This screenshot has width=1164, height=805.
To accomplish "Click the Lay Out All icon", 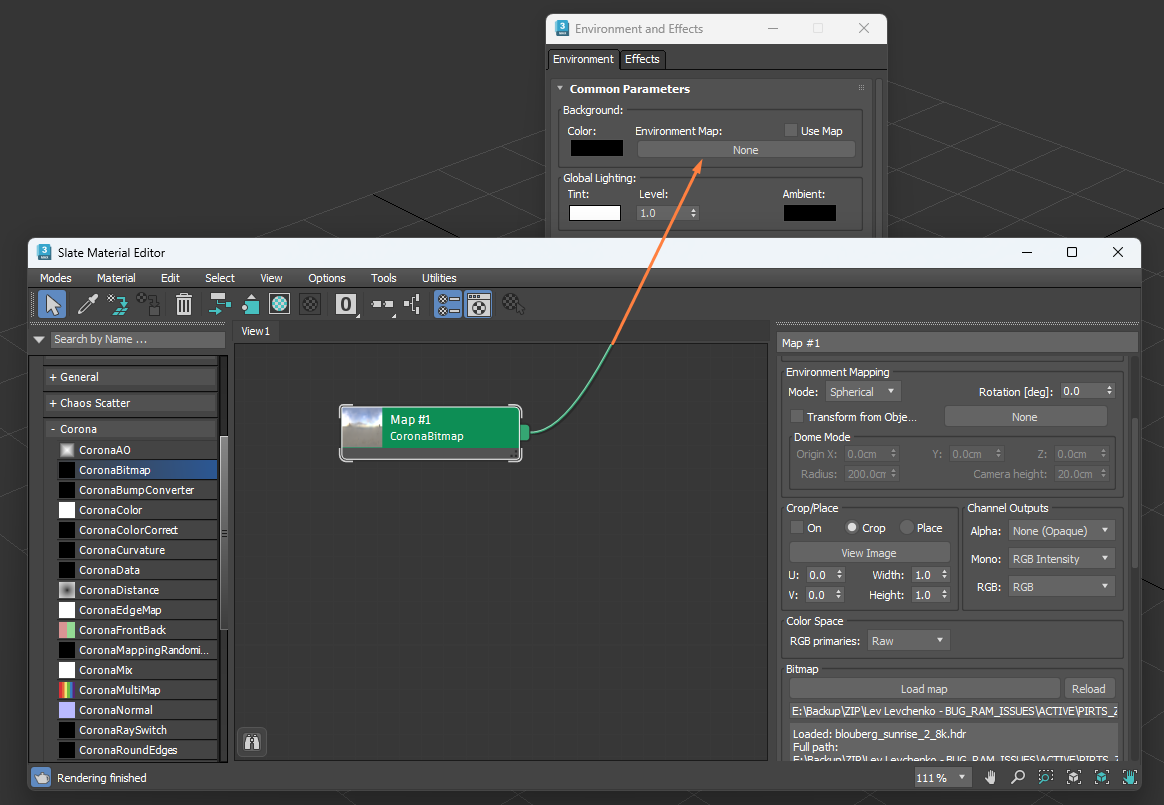I will [382, 304].
